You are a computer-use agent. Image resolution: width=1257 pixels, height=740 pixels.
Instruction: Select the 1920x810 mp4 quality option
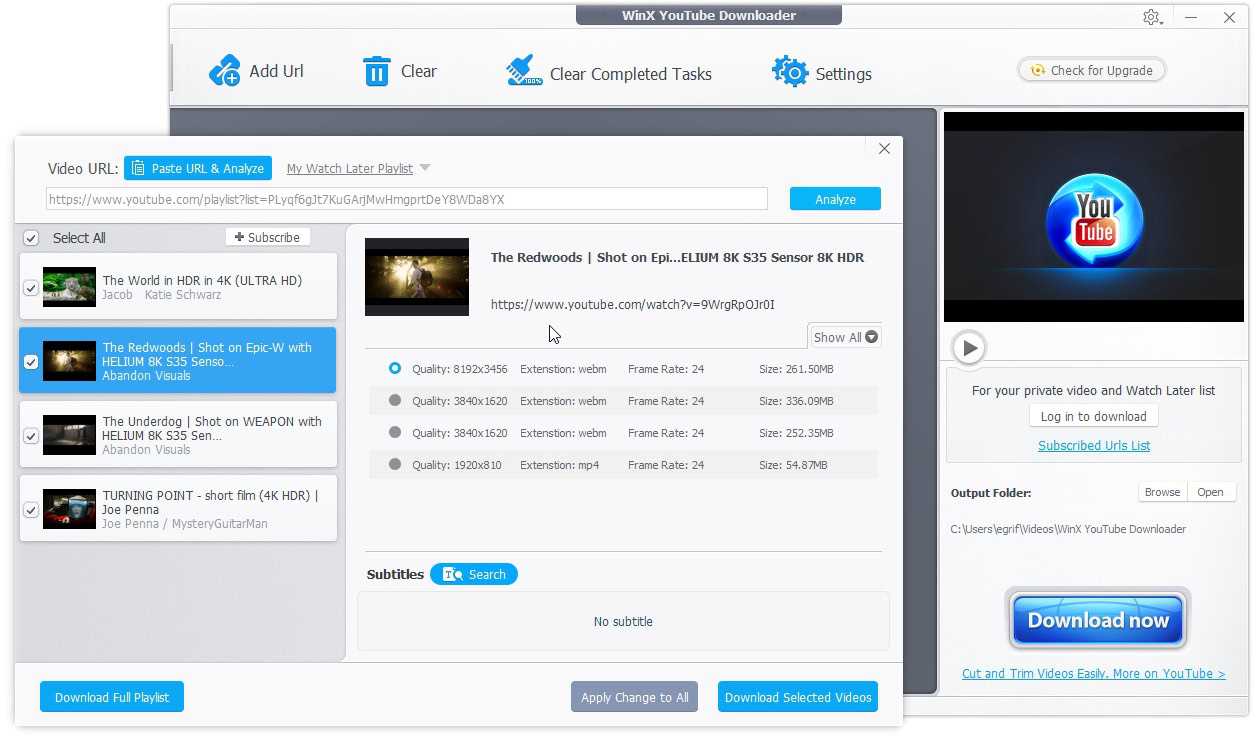click(395, 465)
